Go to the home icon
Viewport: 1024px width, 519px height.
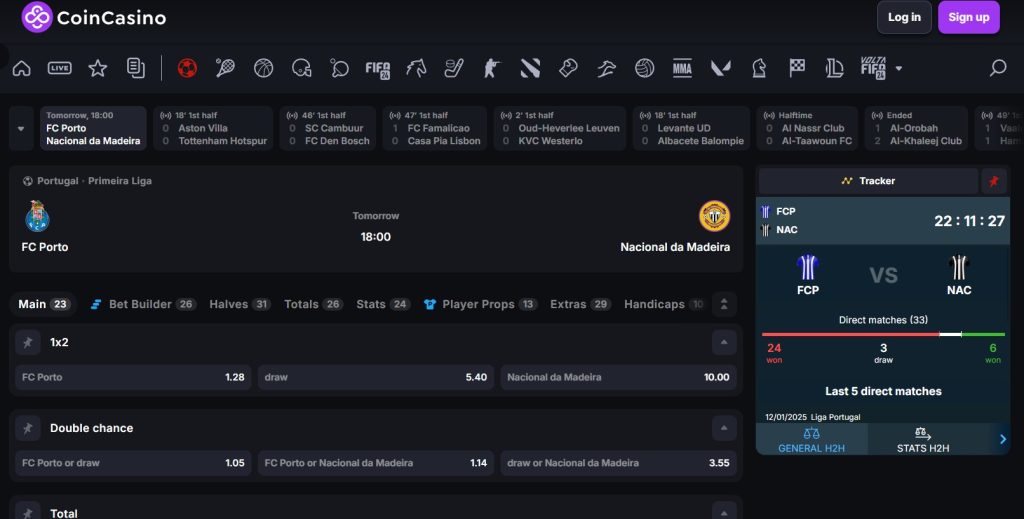point(22,68)
